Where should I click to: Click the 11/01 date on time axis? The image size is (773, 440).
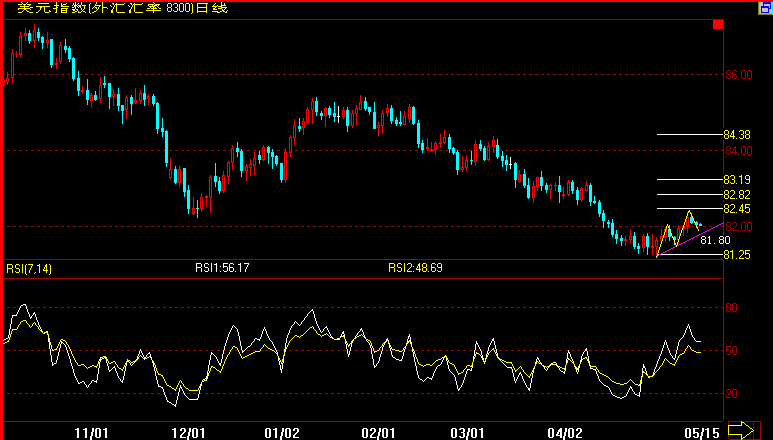click(x=91, y=433)
